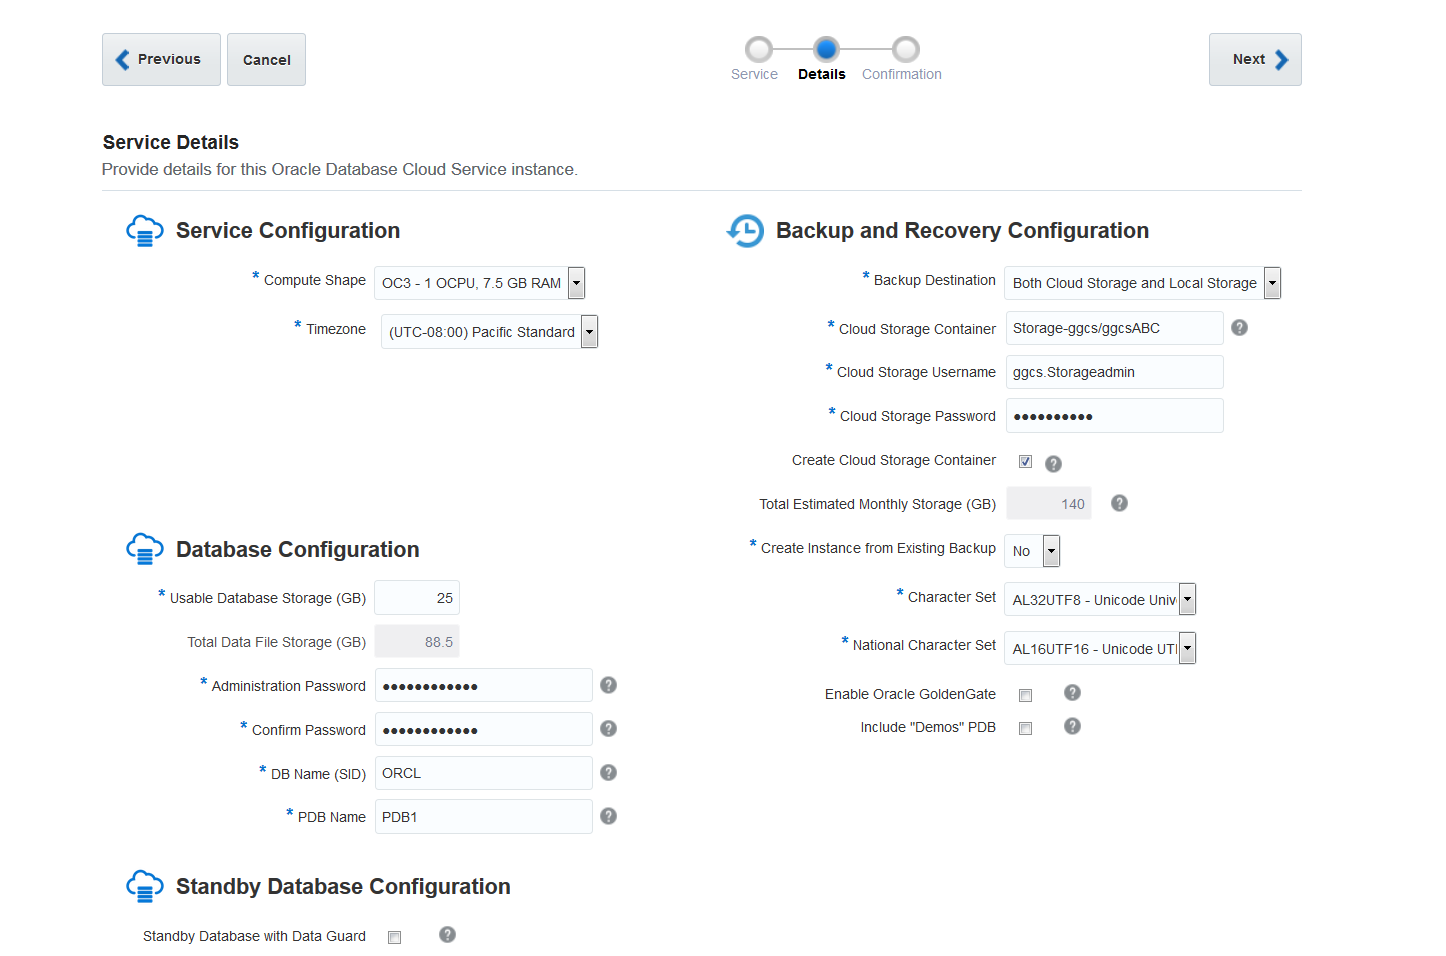Click help icon next to Administration Password
This screenshot has height=956, width=1446.
[608, 685]
